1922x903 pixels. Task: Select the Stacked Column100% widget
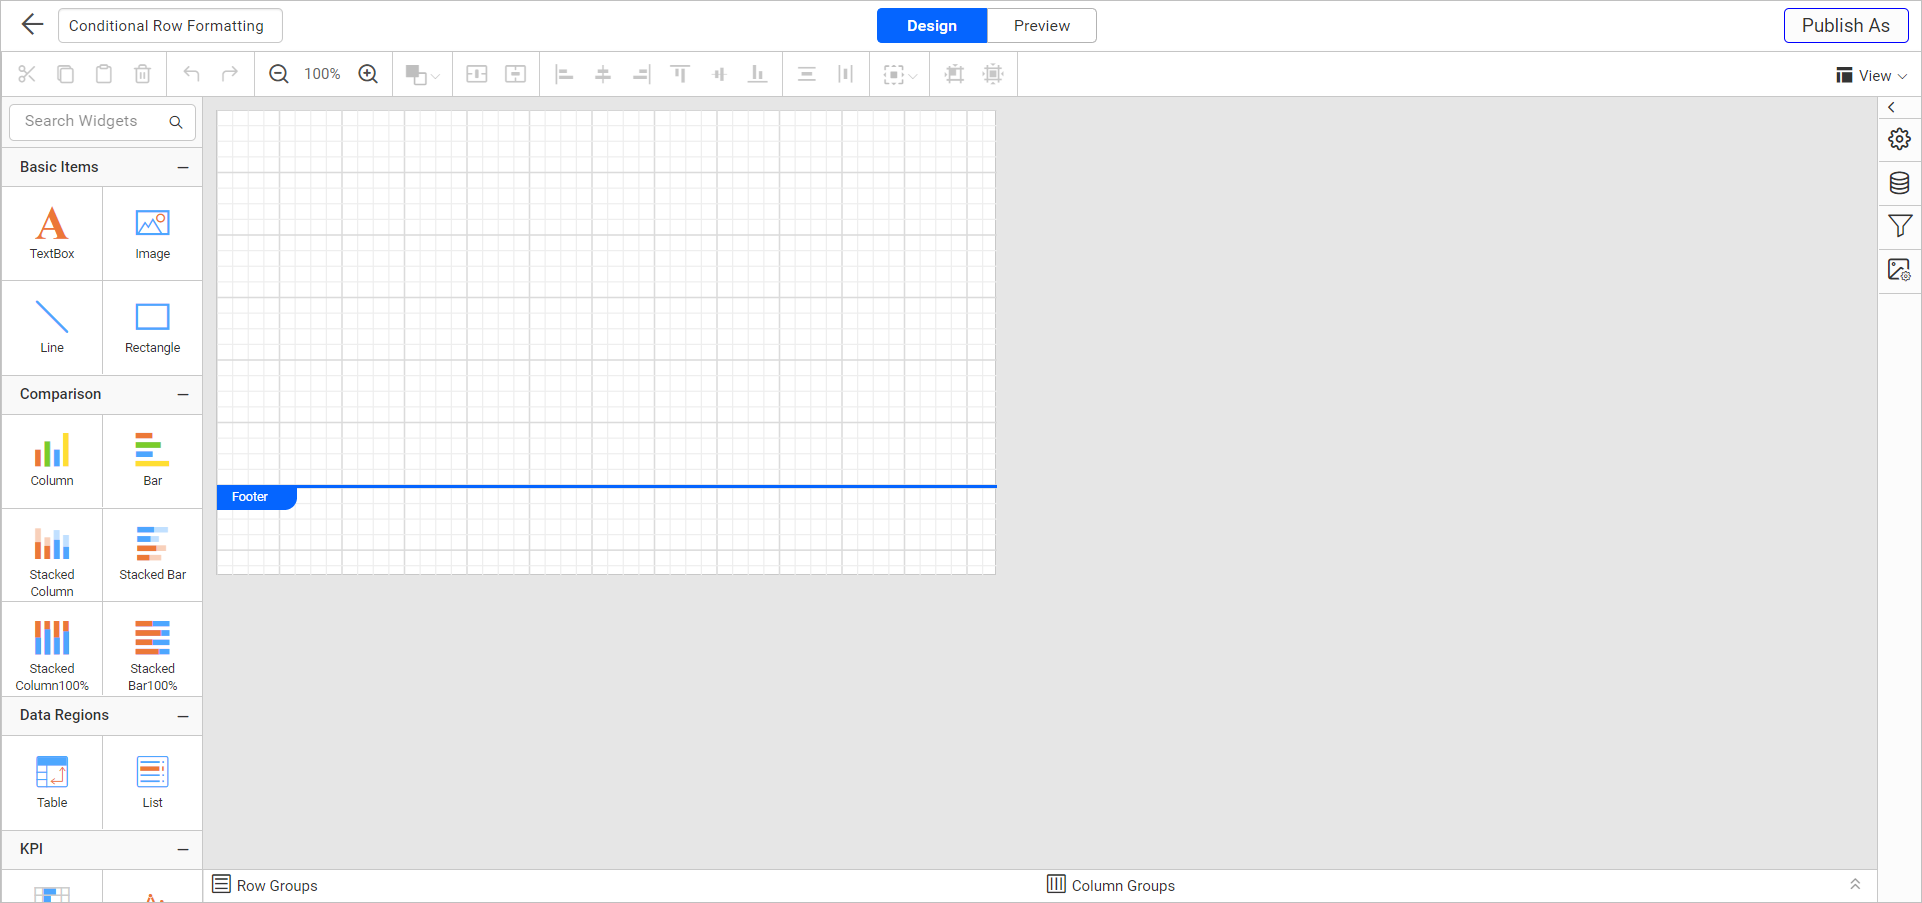point(52,650)
